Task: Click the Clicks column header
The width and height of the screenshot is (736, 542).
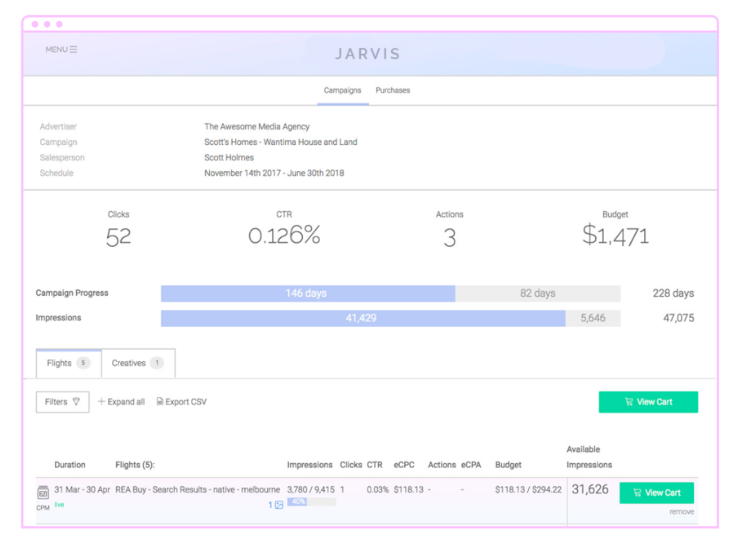Action: [x=351, y=465]
